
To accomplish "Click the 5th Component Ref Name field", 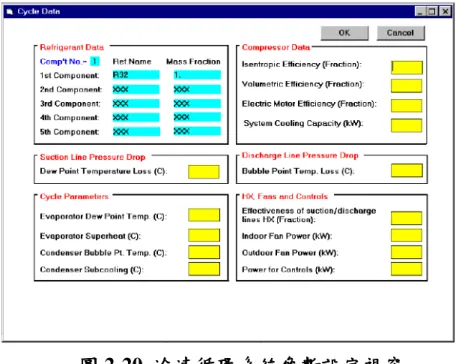I will pos(136,132).
